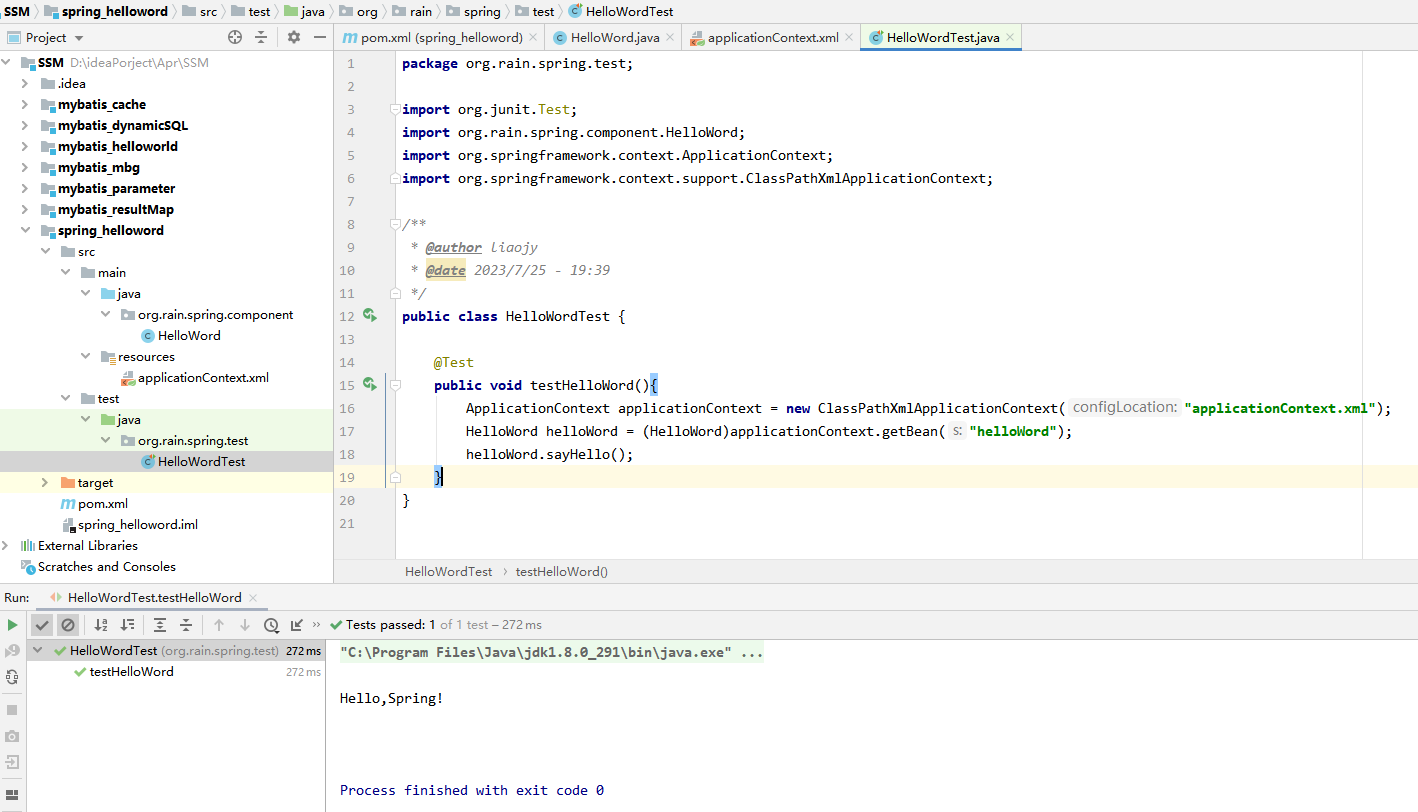Close the pom.xml editor tab
This screenshot has height=812, width=1418.
(x=533, y=38)
